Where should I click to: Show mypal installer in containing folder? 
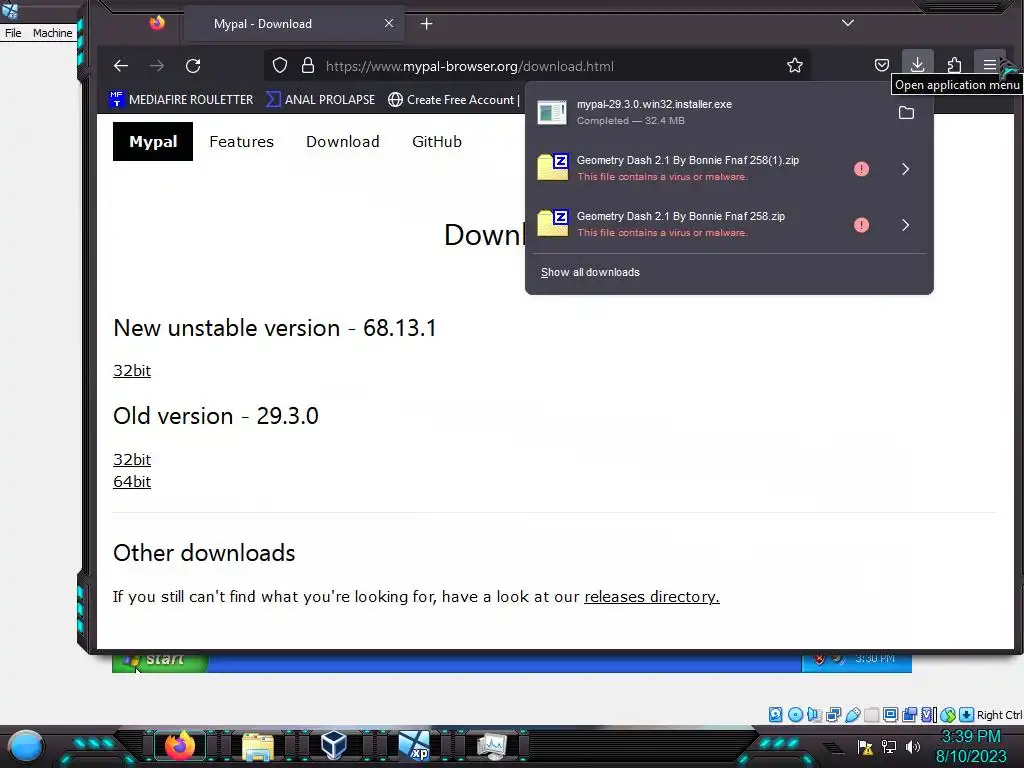pos(906,112)
